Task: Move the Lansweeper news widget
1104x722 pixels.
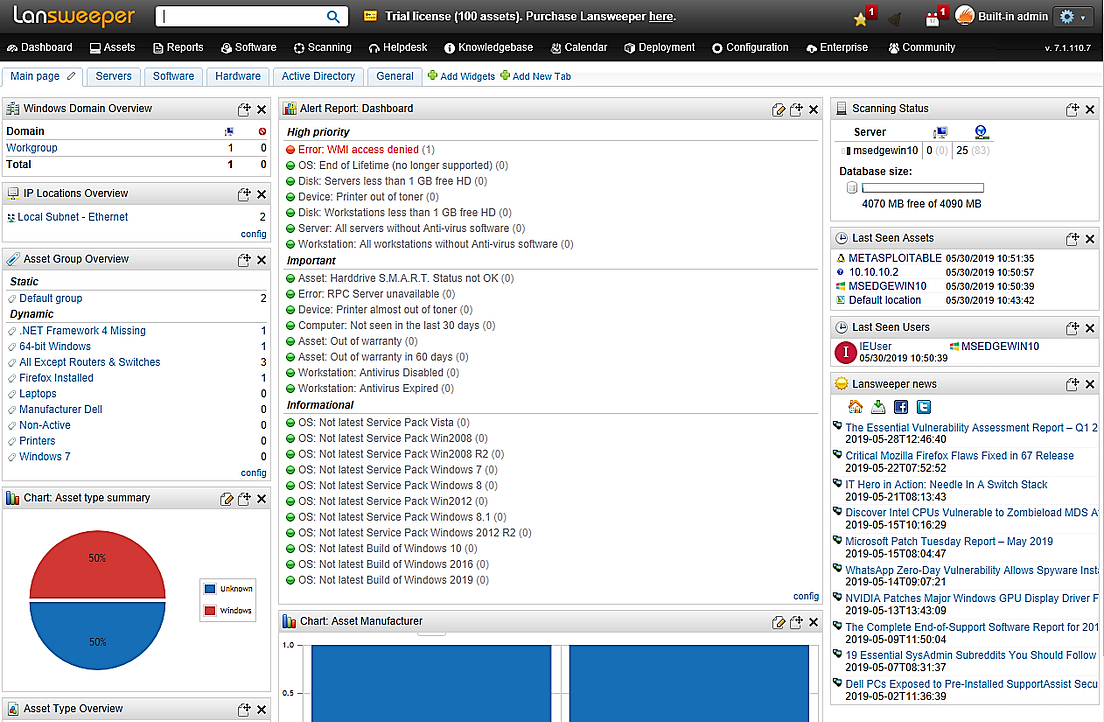Action: [1072, 384]
